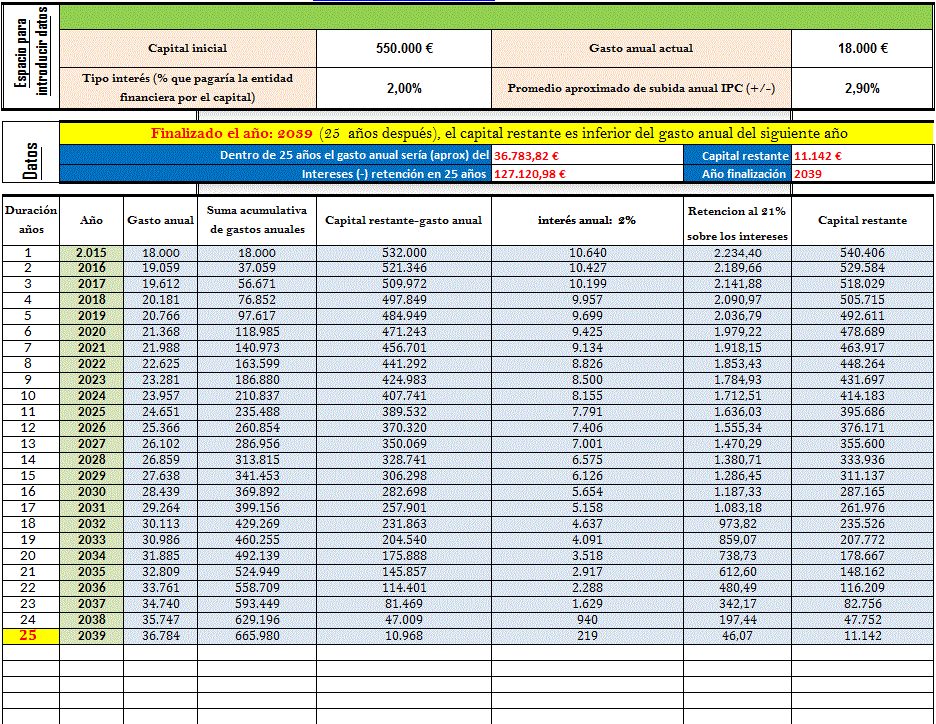Click the interés anual: 2% header

tap(587, 220)
